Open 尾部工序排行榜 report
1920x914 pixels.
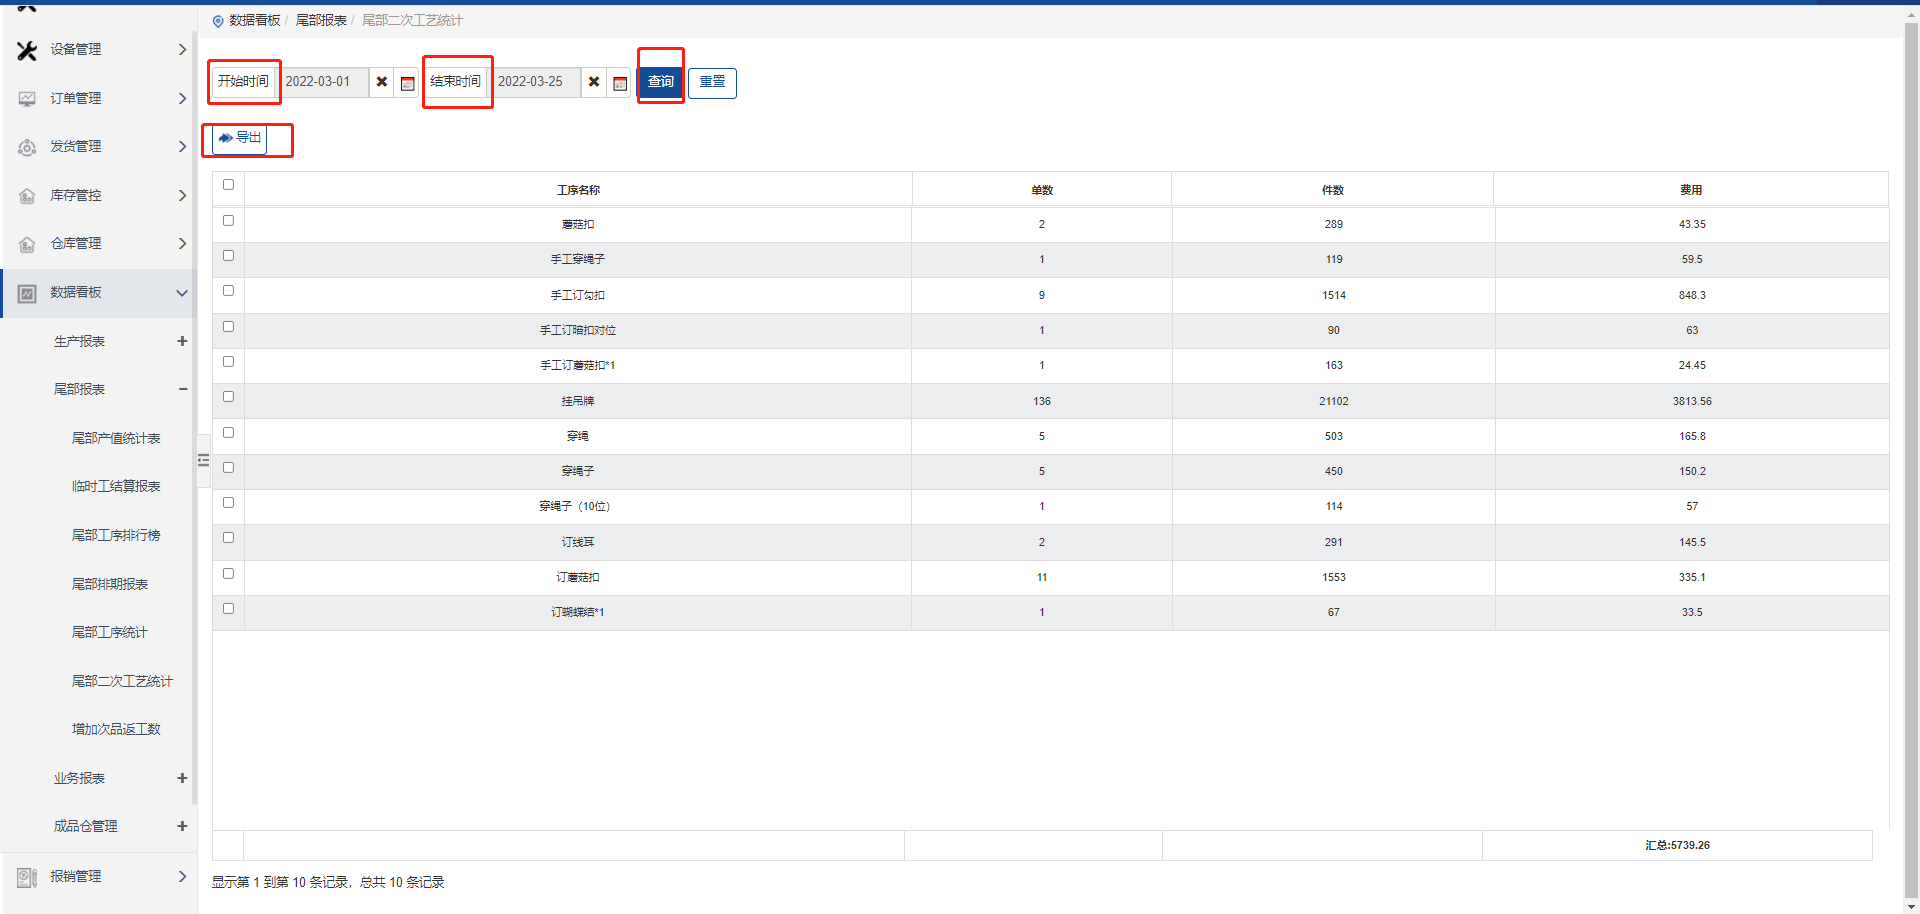(x=116, y=535)
